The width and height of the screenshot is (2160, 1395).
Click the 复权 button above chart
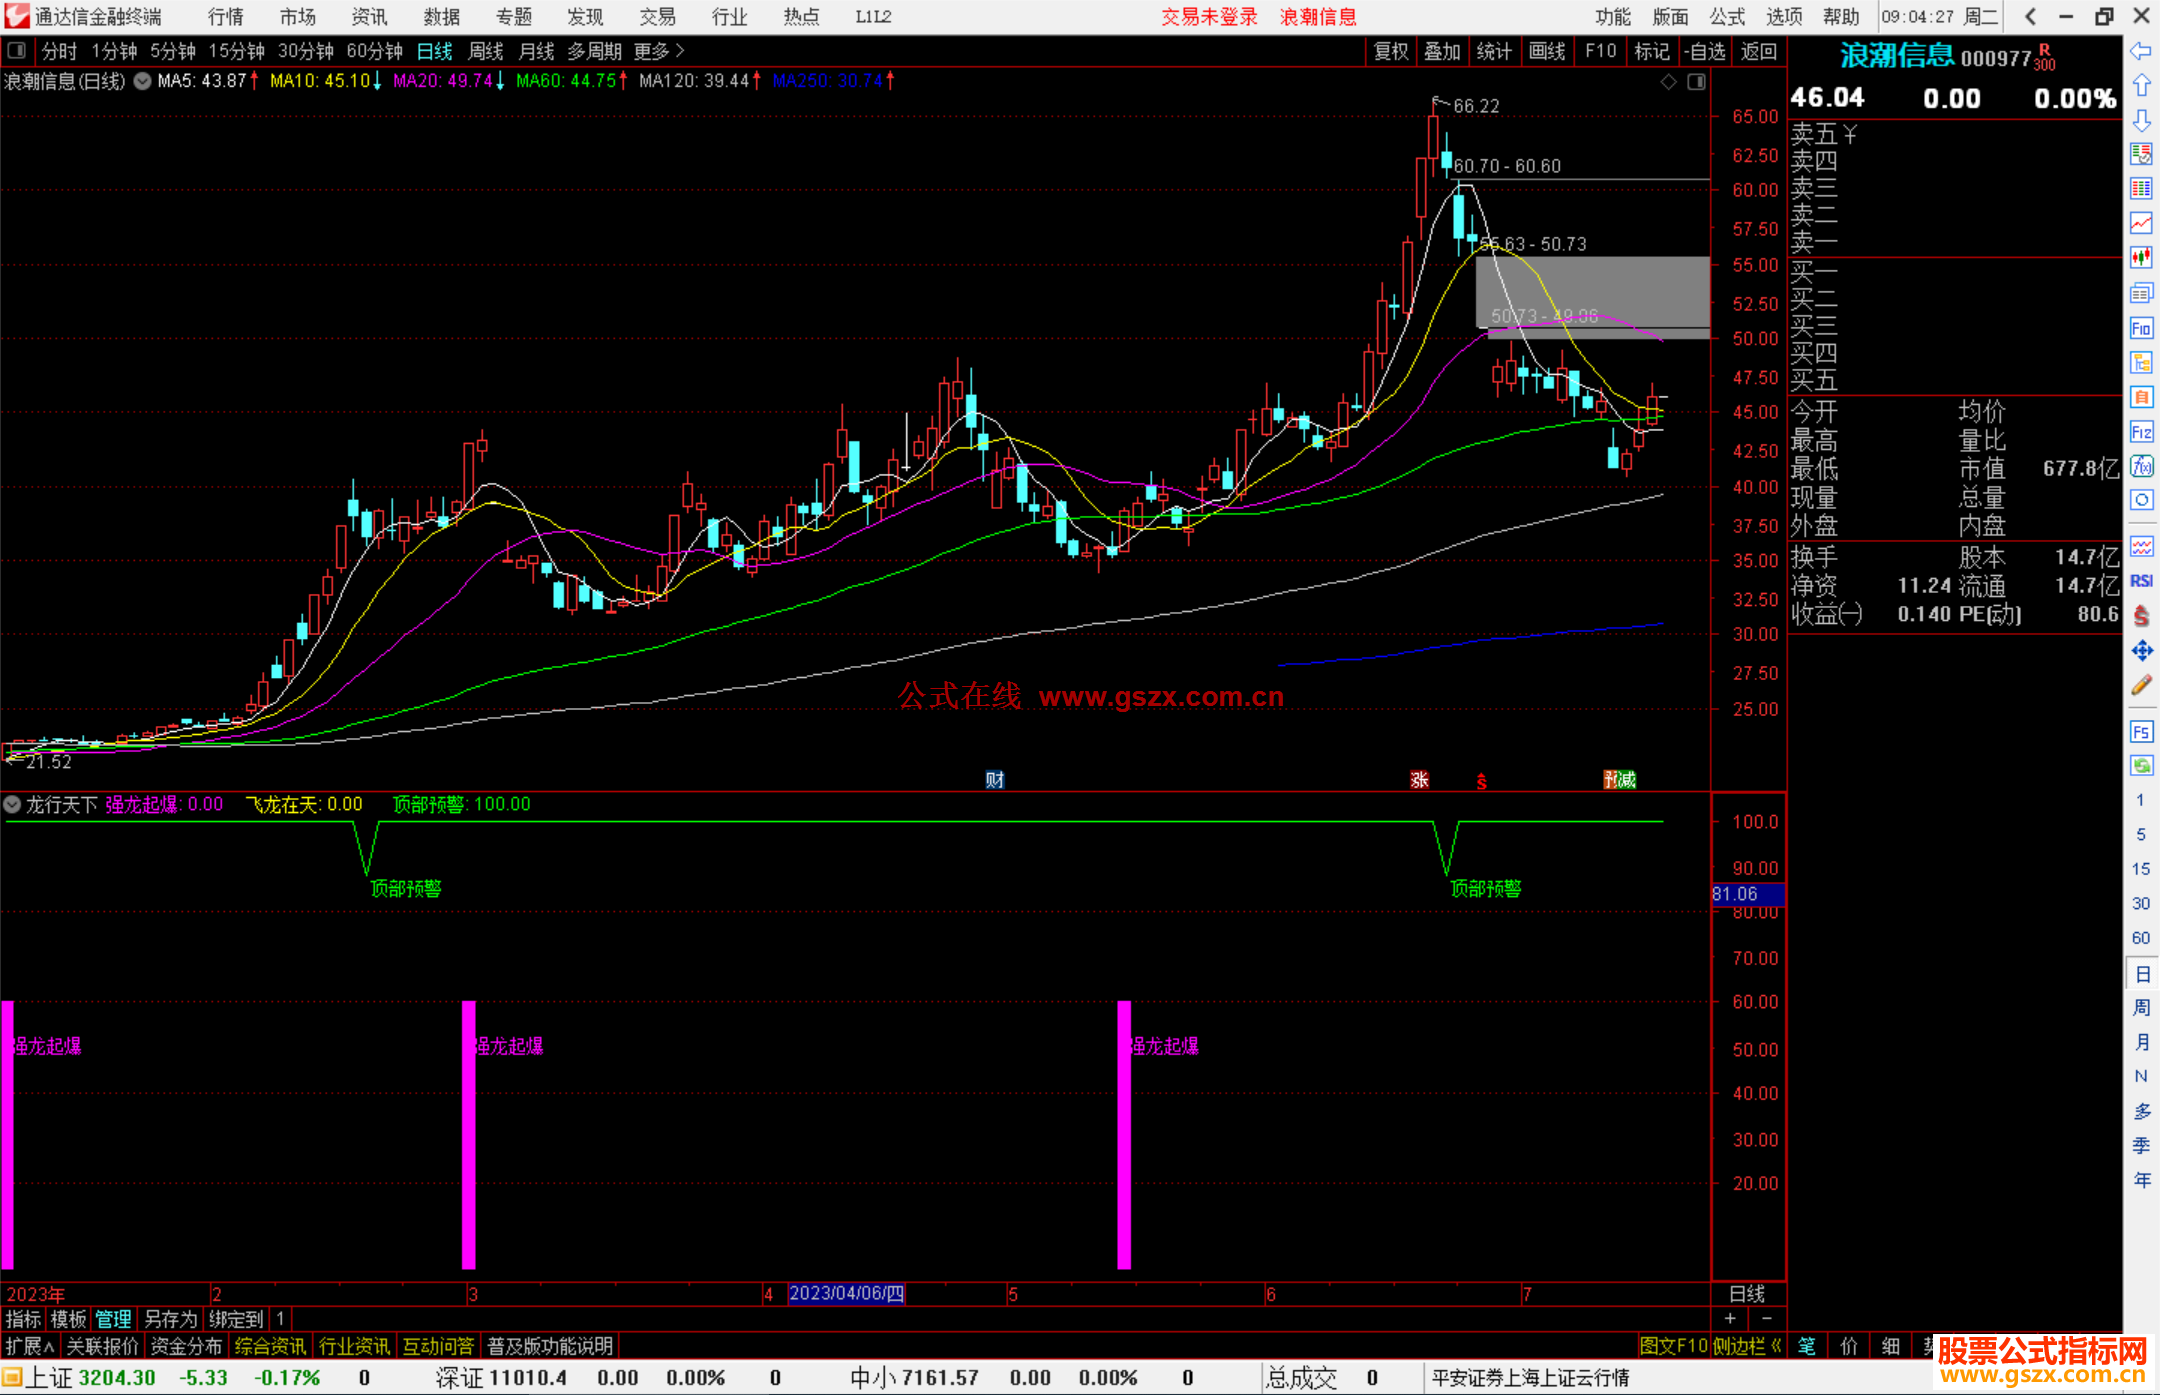tap(1390, 51)
